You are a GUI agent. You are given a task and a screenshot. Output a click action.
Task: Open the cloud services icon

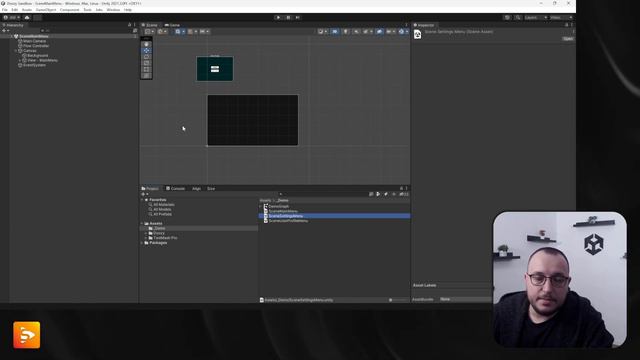click(27, 18)
